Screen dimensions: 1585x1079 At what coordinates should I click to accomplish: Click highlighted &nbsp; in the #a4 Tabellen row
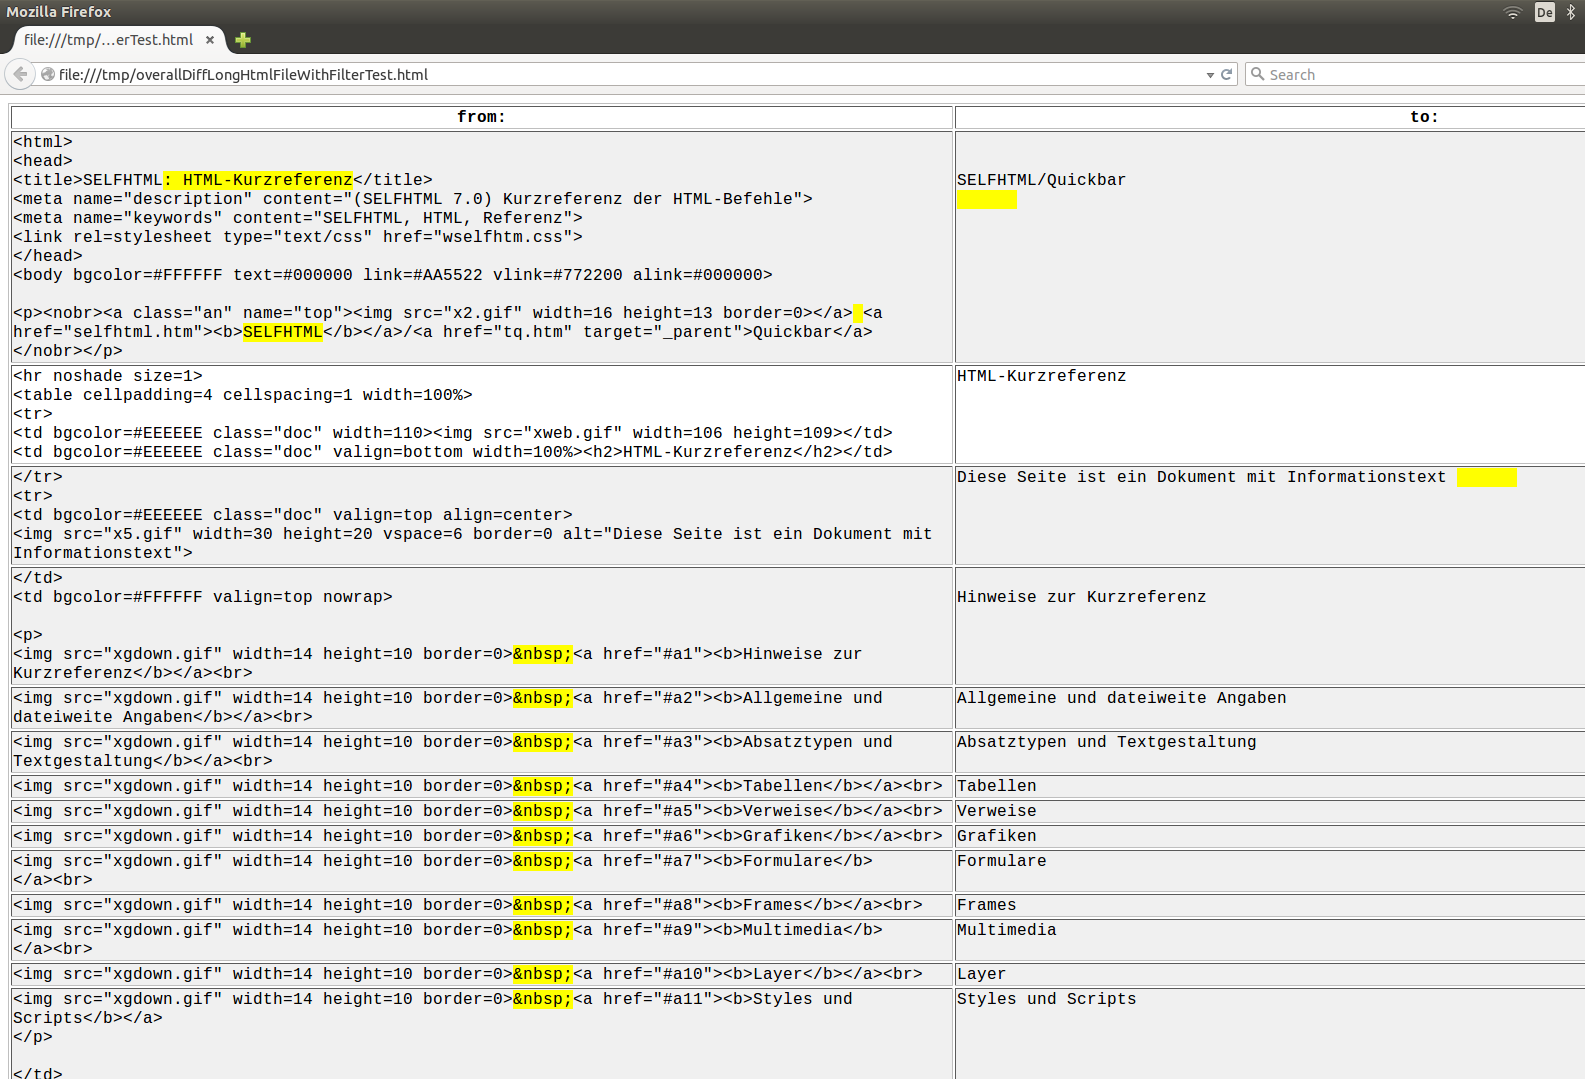pyautogui.click(x=543, y=786)
